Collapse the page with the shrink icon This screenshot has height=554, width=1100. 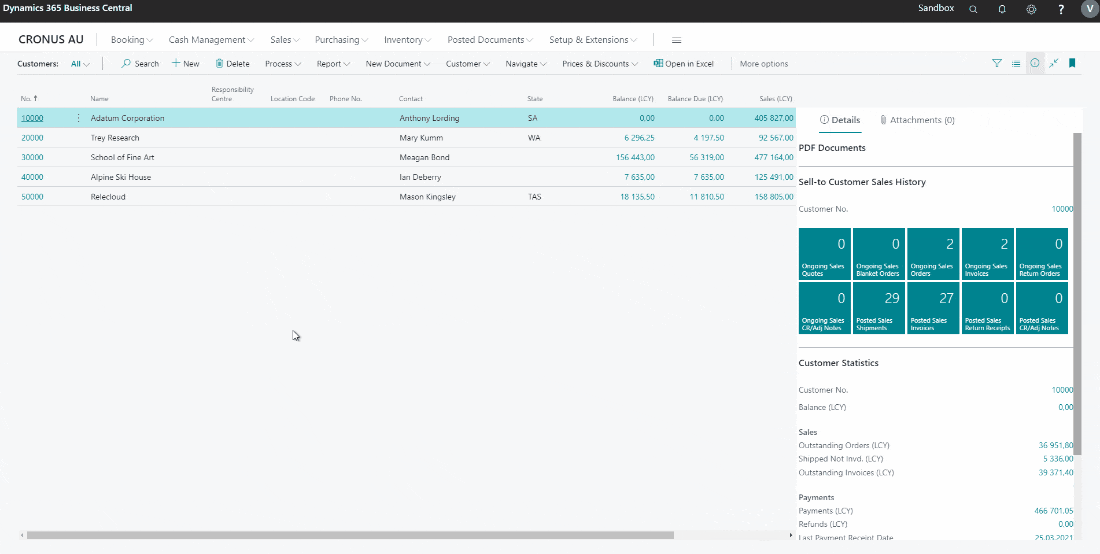(1053, 63)
